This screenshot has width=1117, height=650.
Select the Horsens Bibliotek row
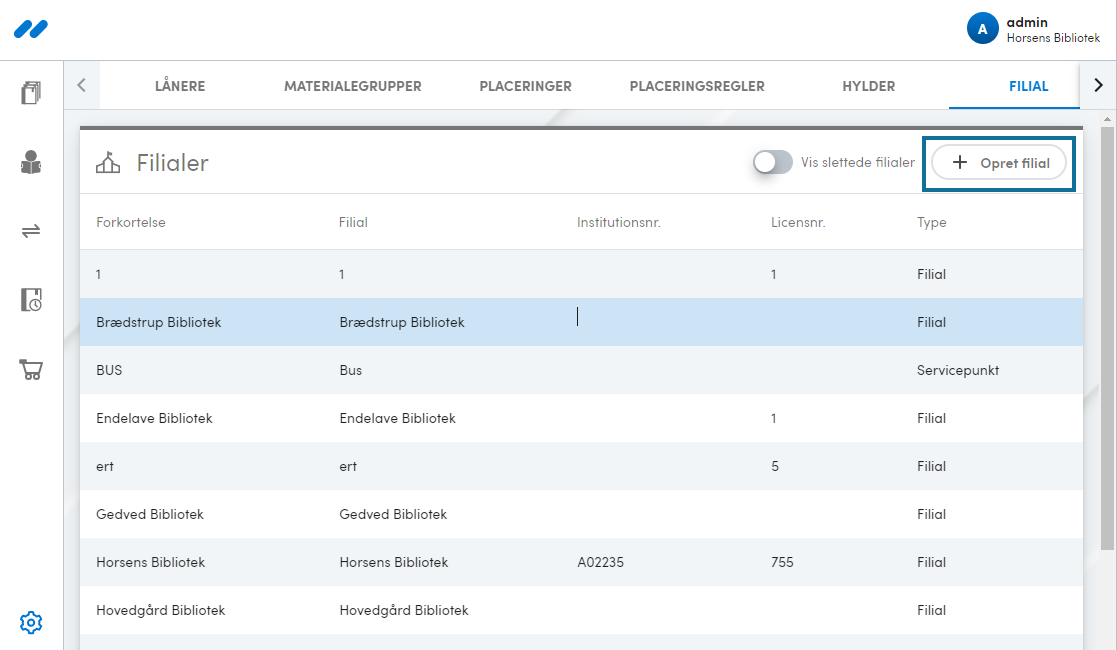[x=580, y=562]
